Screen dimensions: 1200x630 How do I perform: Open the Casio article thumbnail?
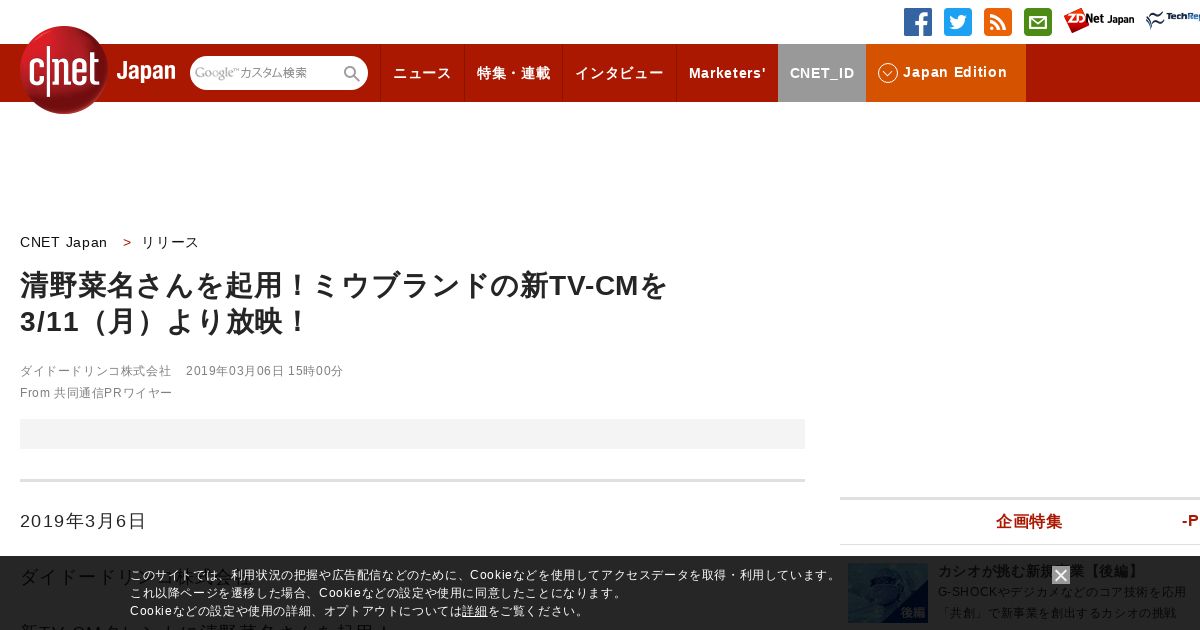(888, 593)
